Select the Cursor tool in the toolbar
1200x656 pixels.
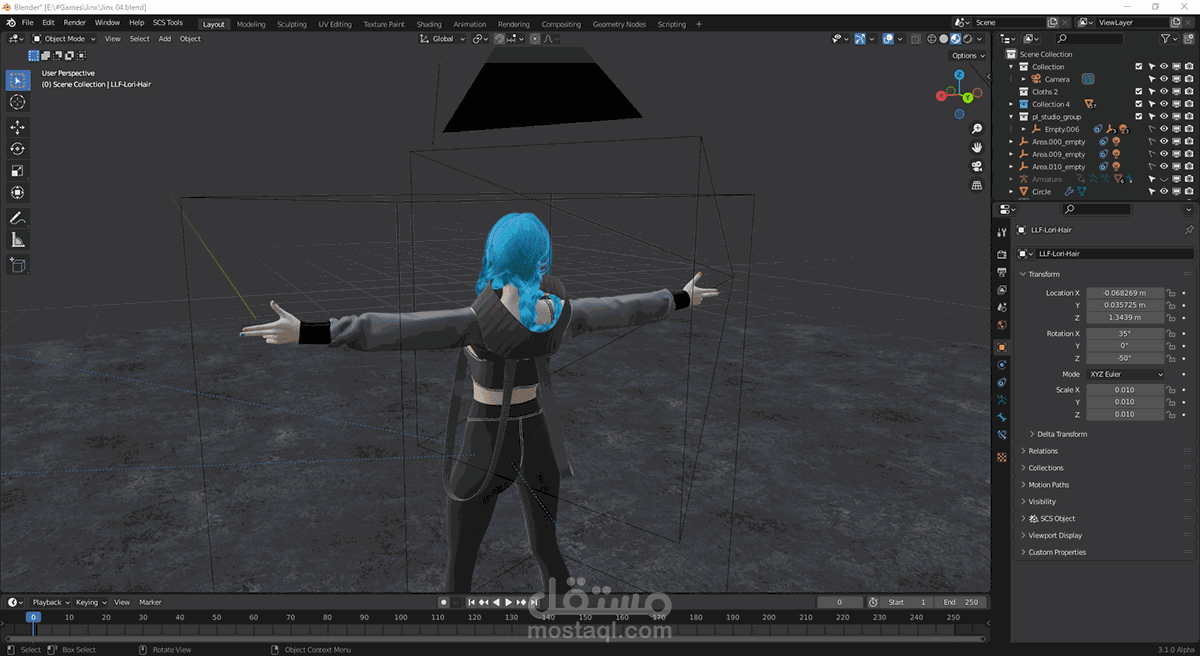coord(18,102)
